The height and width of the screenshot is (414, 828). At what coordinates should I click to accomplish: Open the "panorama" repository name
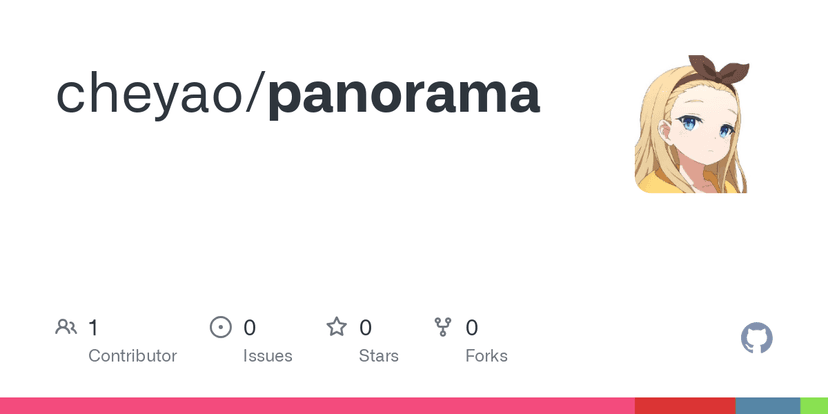[404, 93]
